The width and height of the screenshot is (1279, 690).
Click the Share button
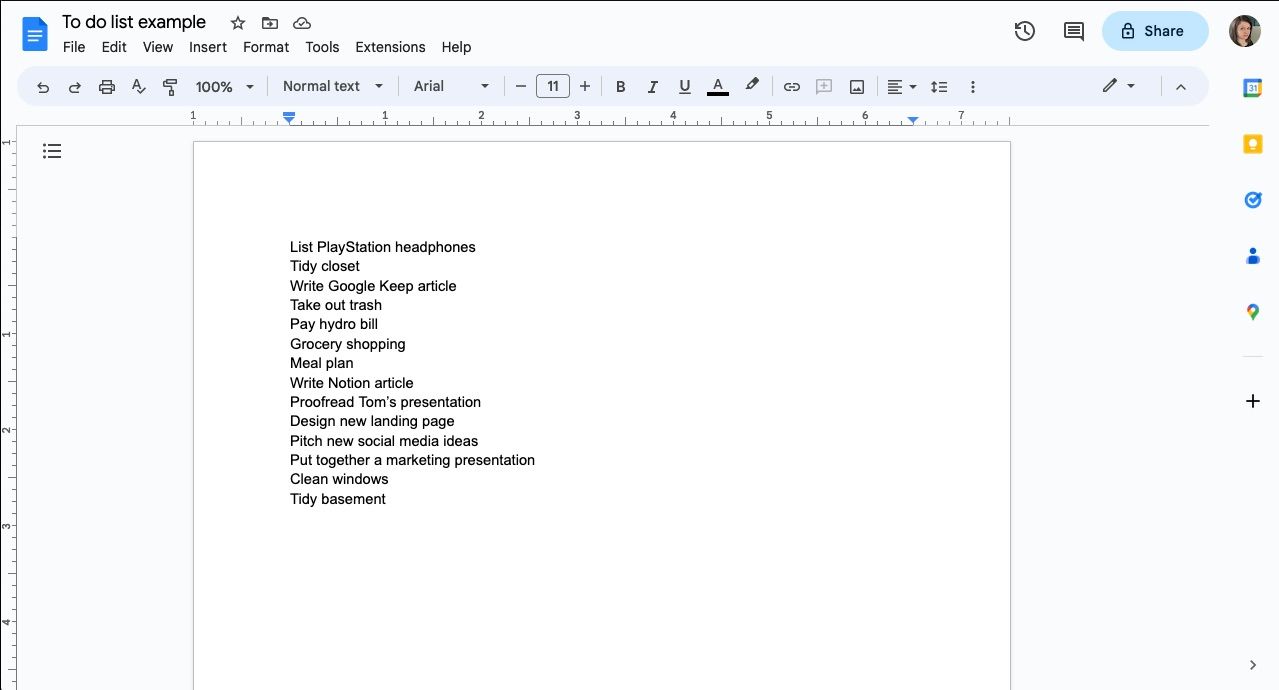(1154, 31)
